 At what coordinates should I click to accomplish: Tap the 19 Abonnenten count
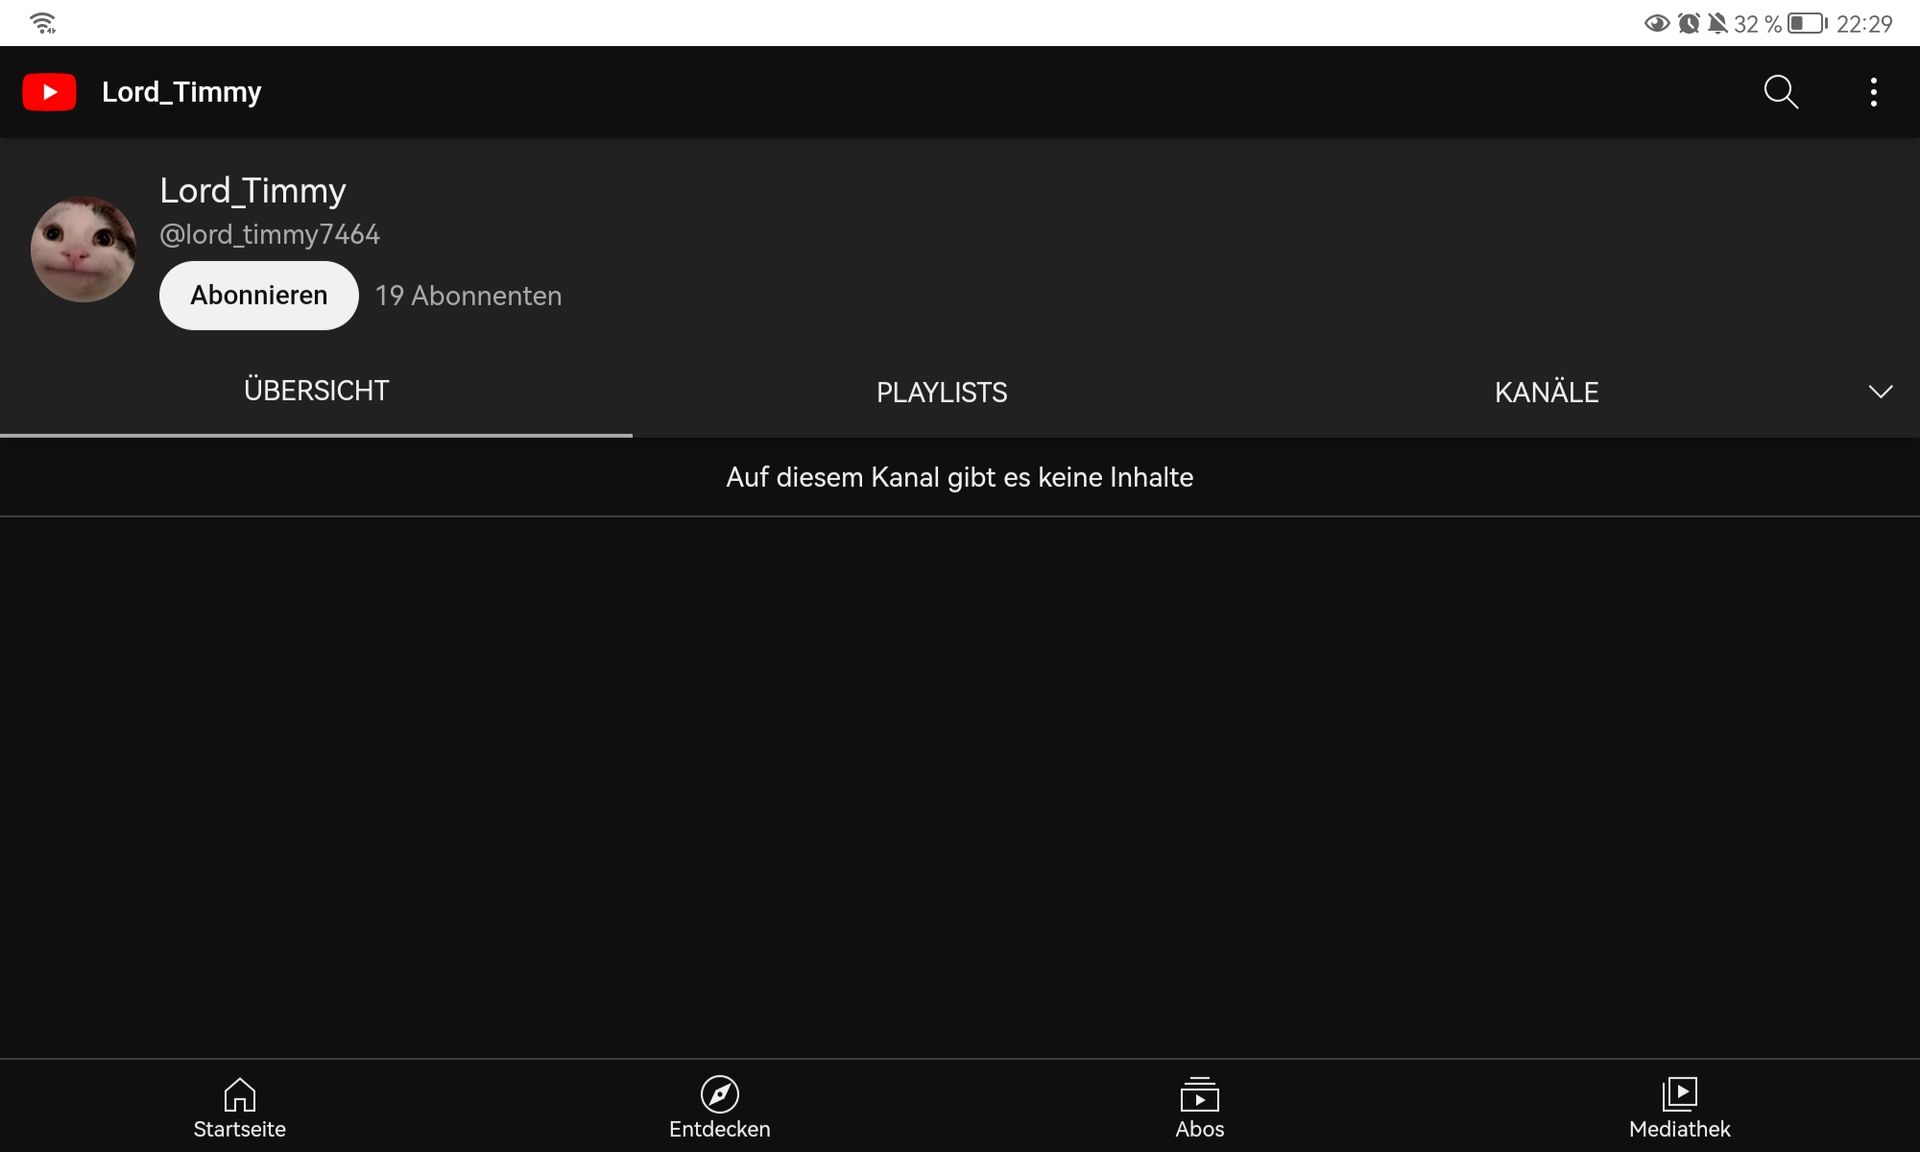[x=468, y=296]
